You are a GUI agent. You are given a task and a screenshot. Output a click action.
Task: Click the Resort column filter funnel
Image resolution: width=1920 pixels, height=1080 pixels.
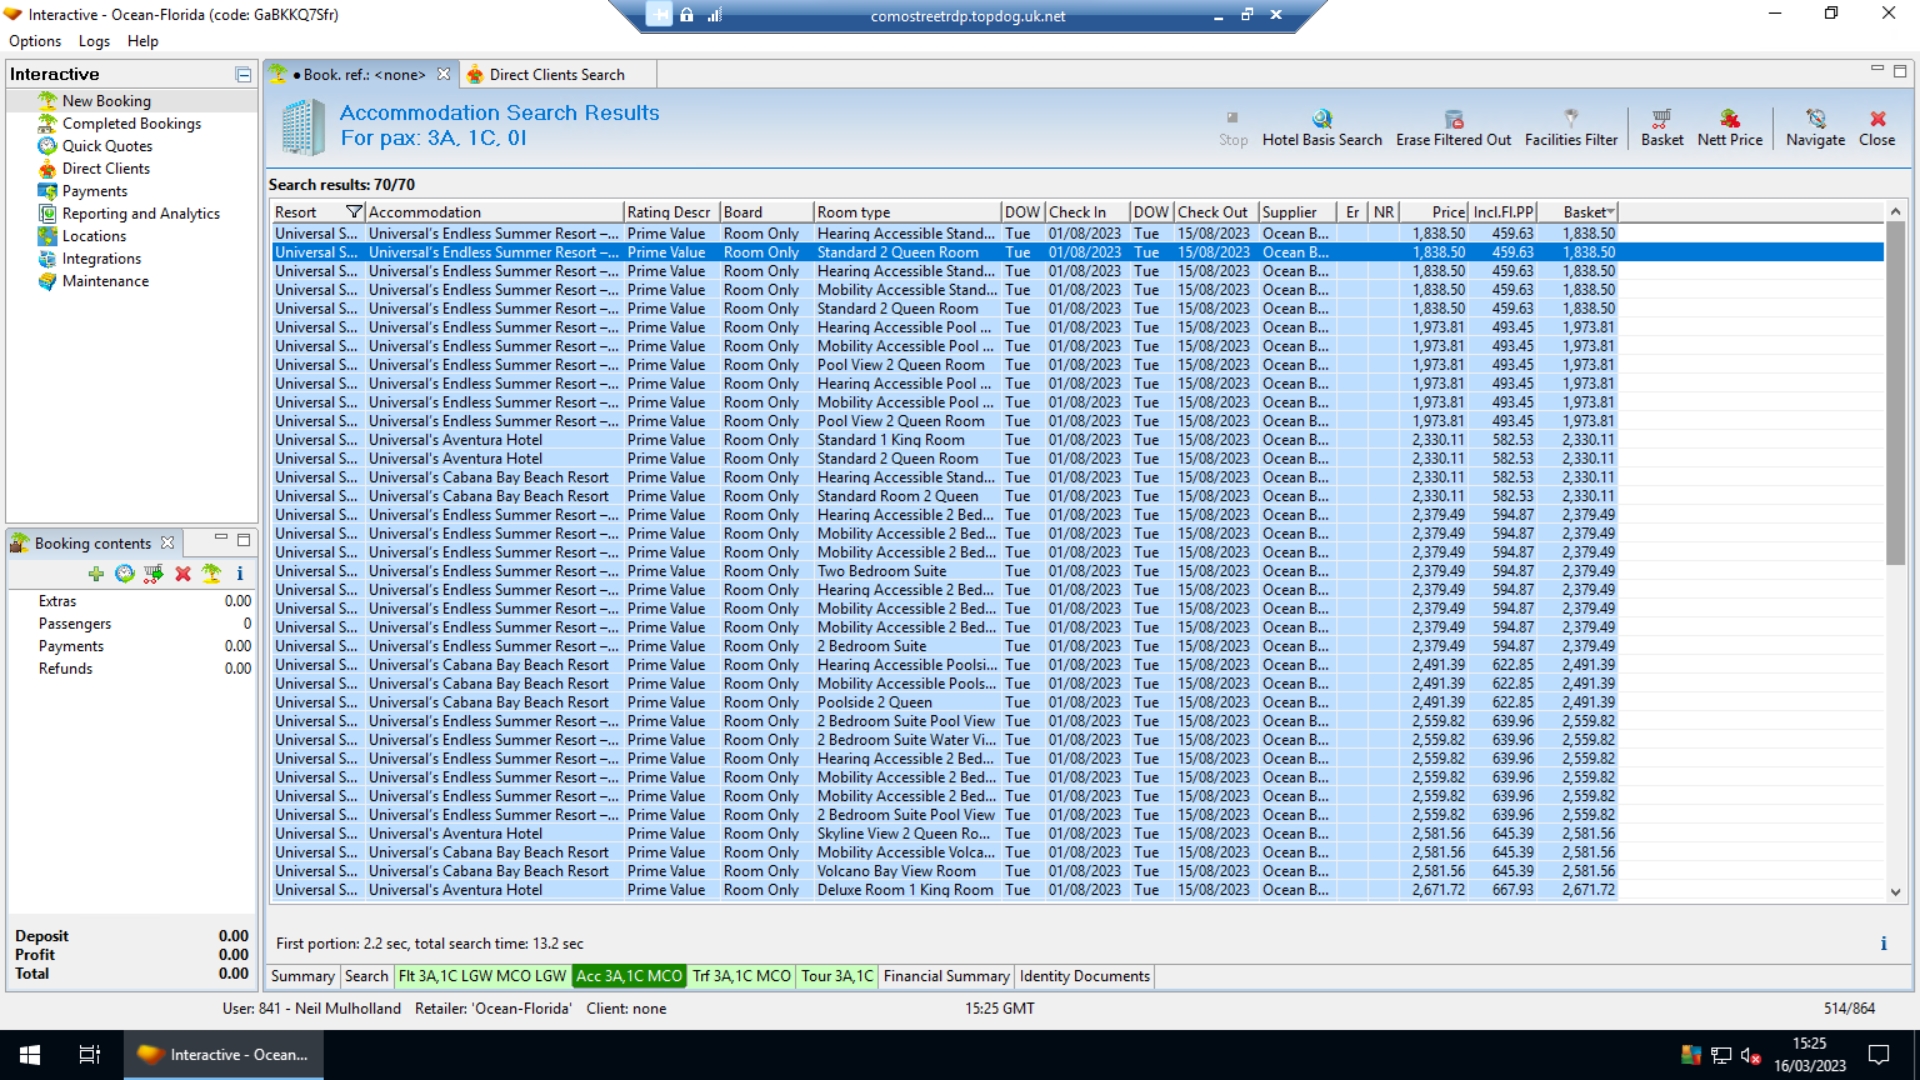click(353, 212)
